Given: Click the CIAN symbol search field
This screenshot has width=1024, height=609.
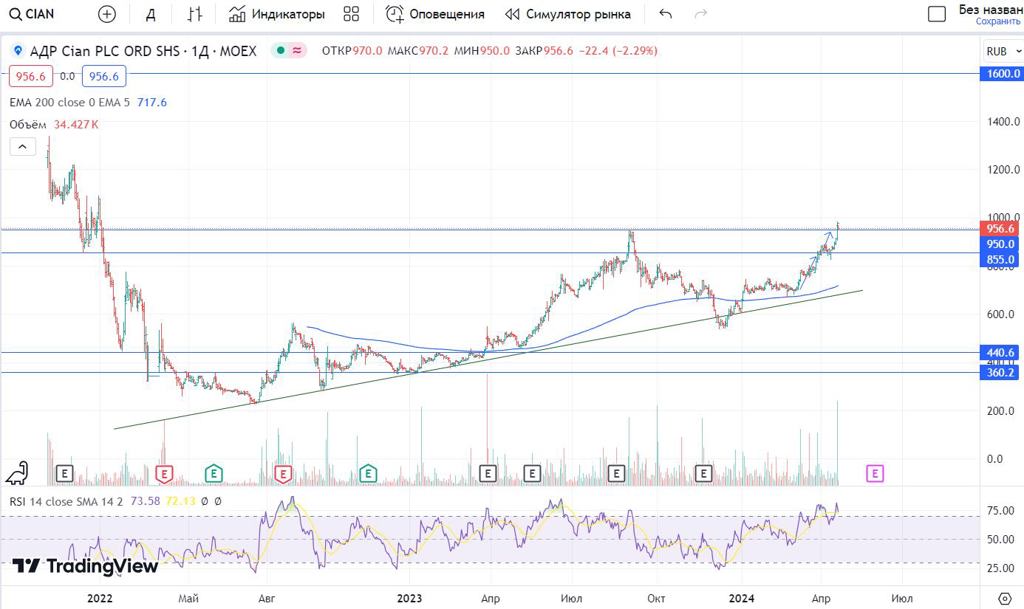Looking at the screenshot, I should [40, 14].
